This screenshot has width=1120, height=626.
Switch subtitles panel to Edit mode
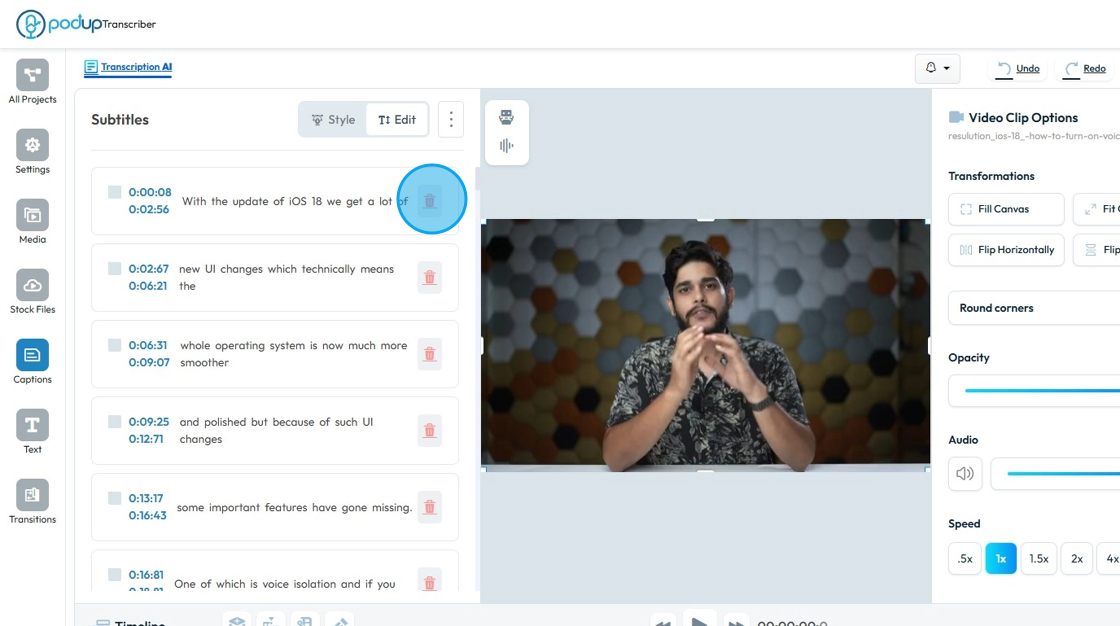coord(396,119)
